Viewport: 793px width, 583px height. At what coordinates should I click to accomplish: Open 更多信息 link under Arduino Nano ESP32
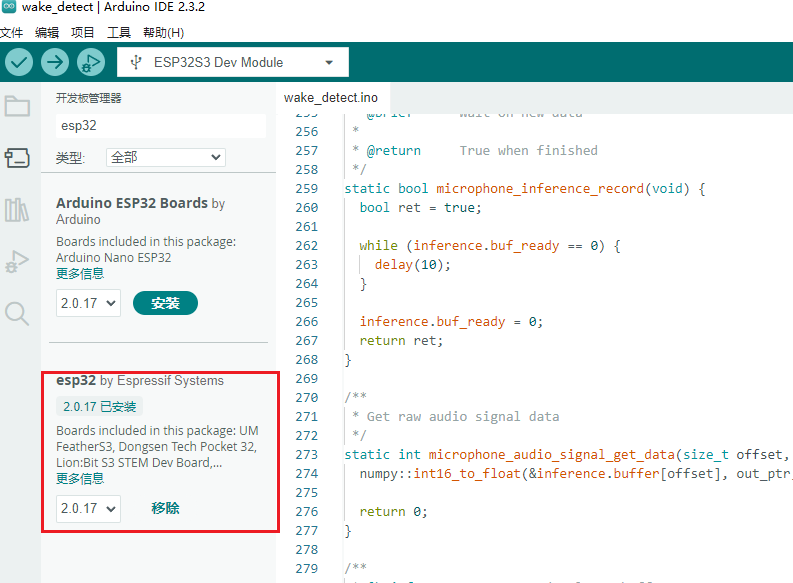[80, 274]
